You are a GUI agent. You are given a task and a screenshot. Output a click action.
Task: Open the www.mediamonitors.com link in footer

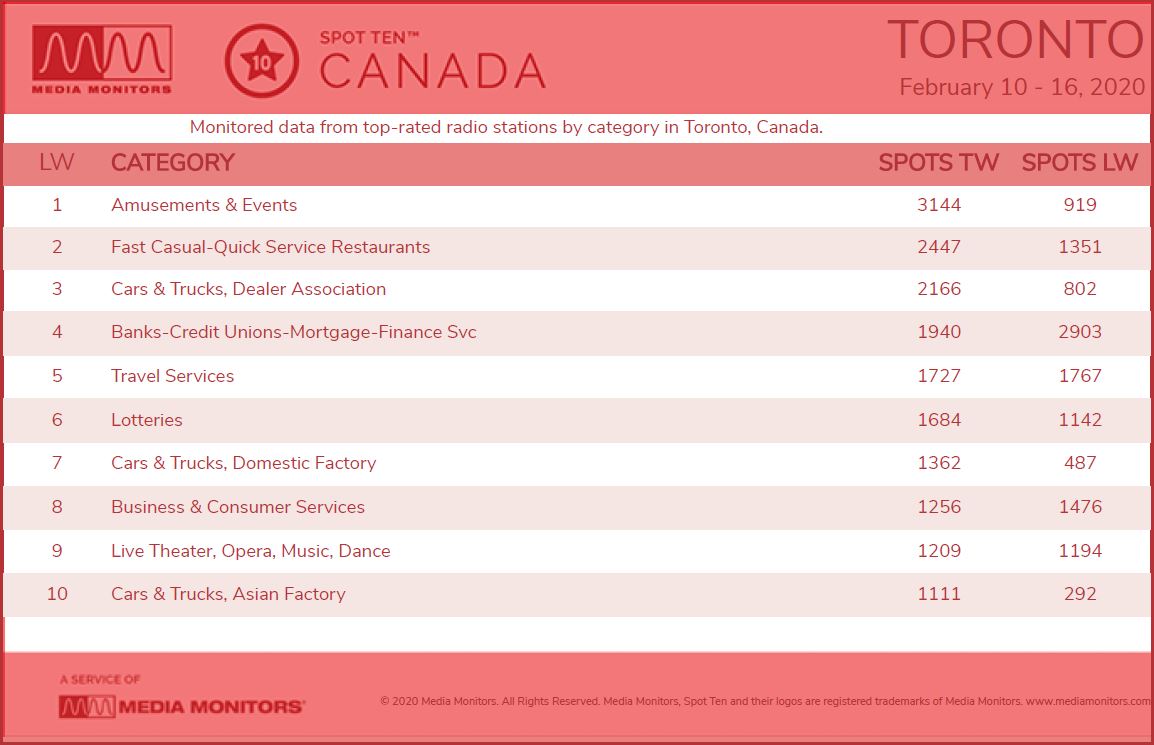coord(1088,701)
